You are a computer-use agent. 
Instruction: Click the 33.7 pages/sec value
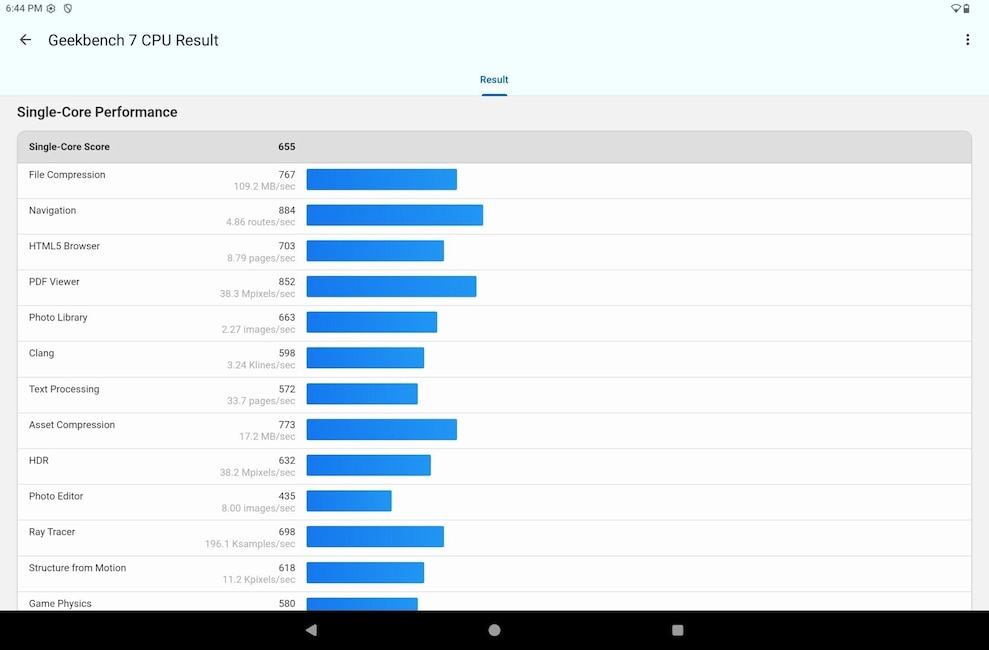pos(261,401)
